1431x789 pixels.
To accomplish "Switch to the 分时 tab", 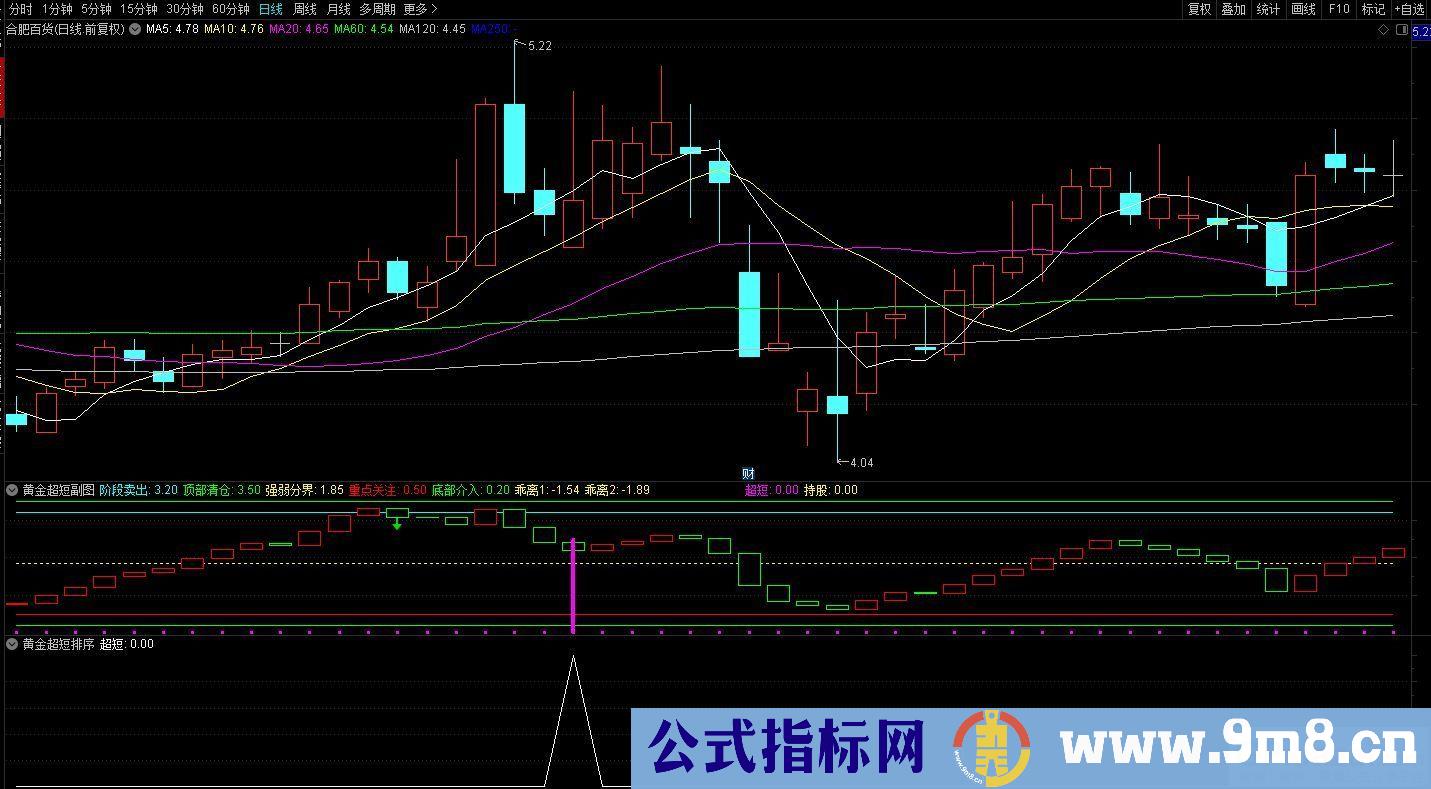I will [20, 9].
